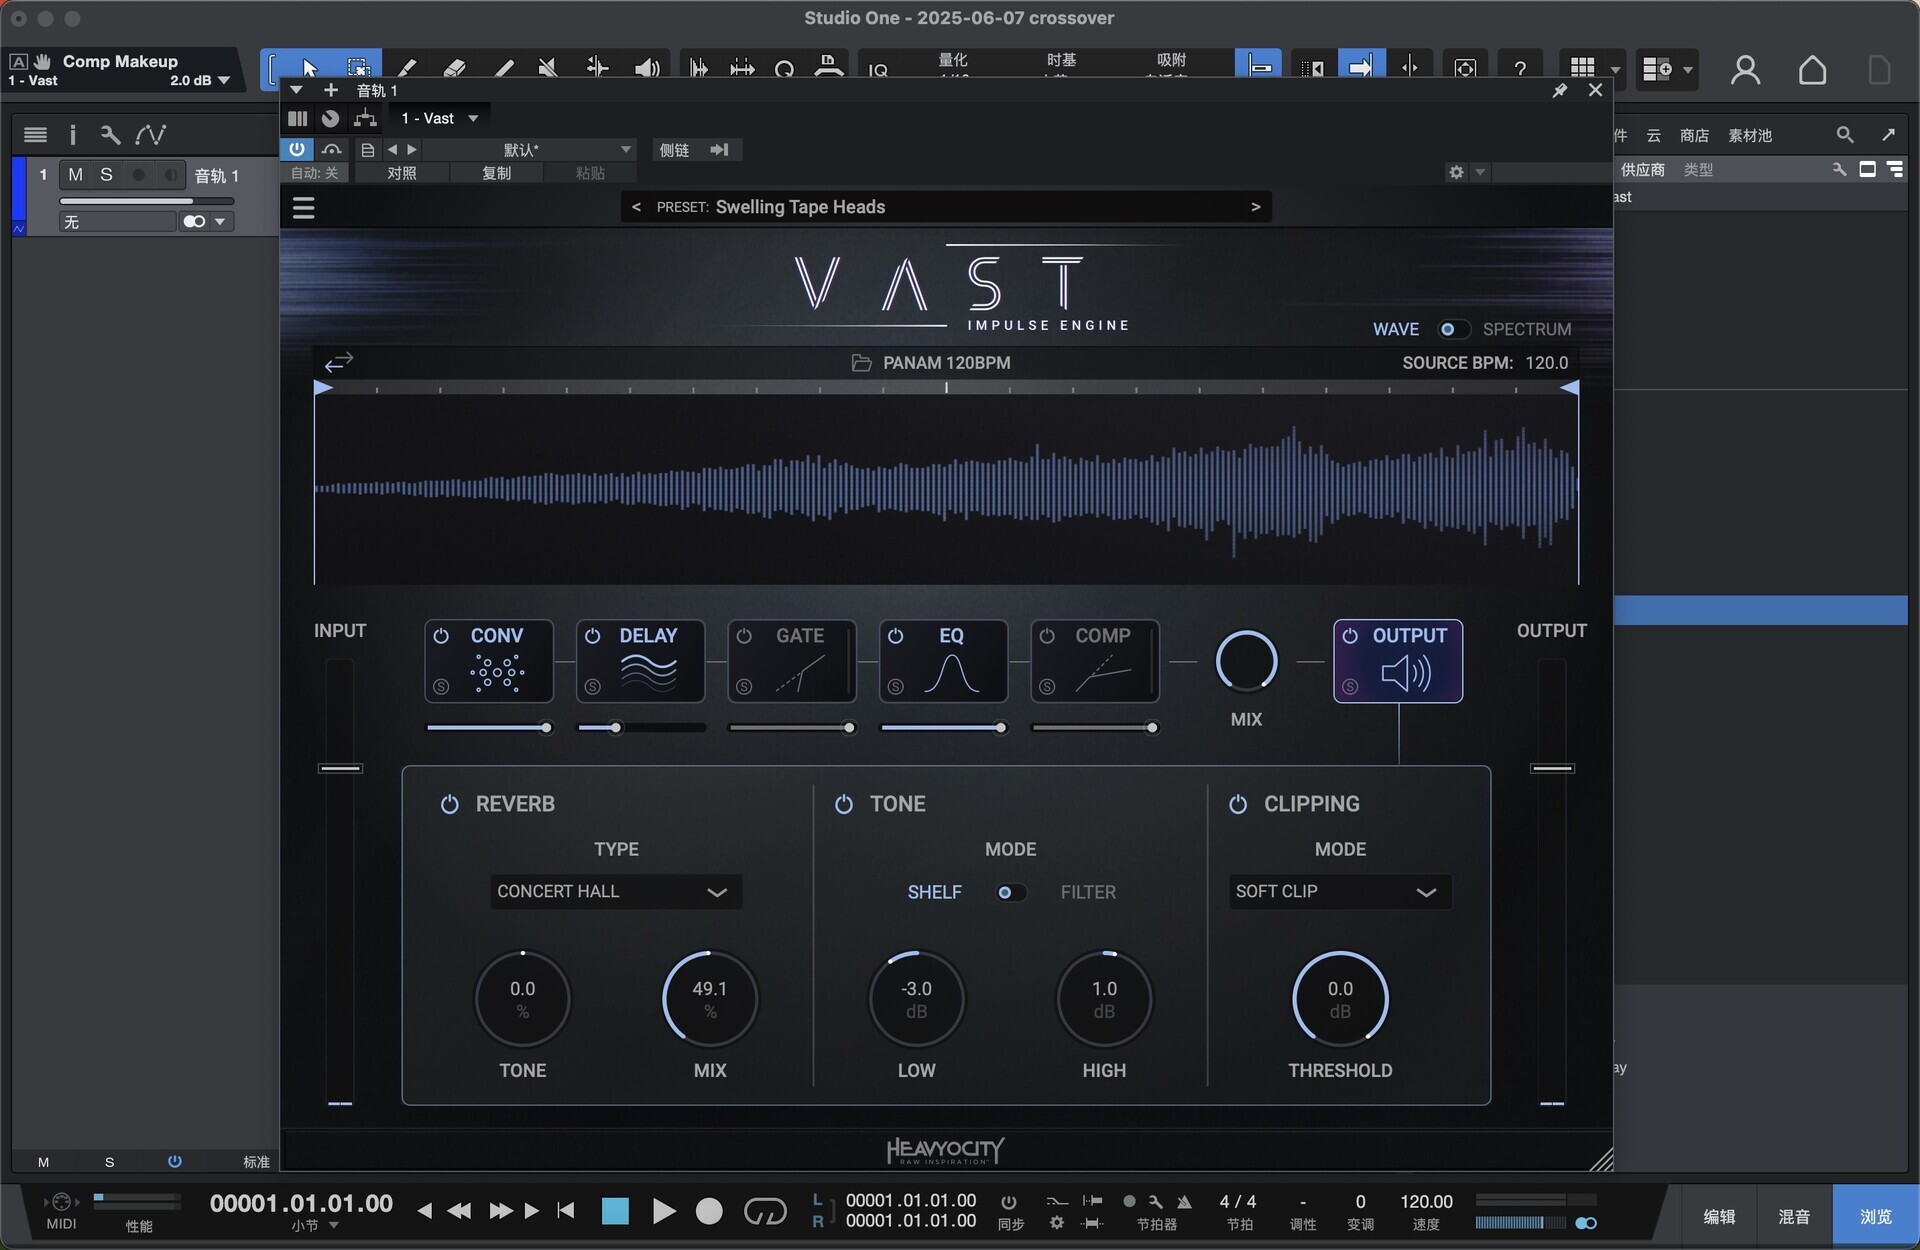Screen dimensions: 1920x1250
Task: Go to the previous Vast preset
Action: click(x=636, y=207)
